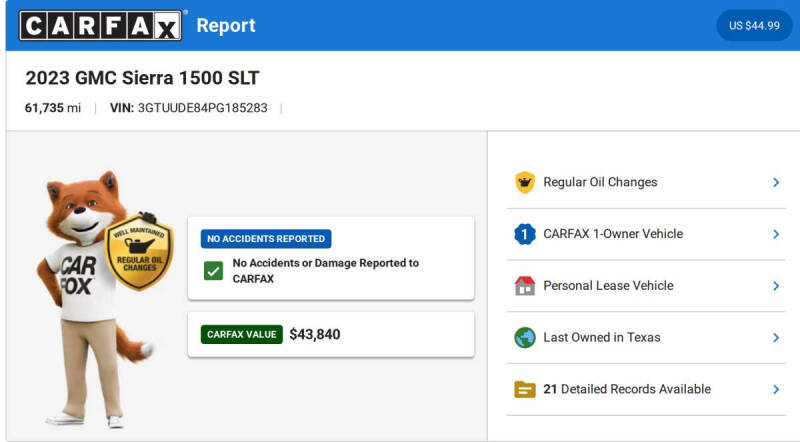Click the folder icon for Detailed Records
This screenshot has width=800, height=442.
[x=524, y=389]
